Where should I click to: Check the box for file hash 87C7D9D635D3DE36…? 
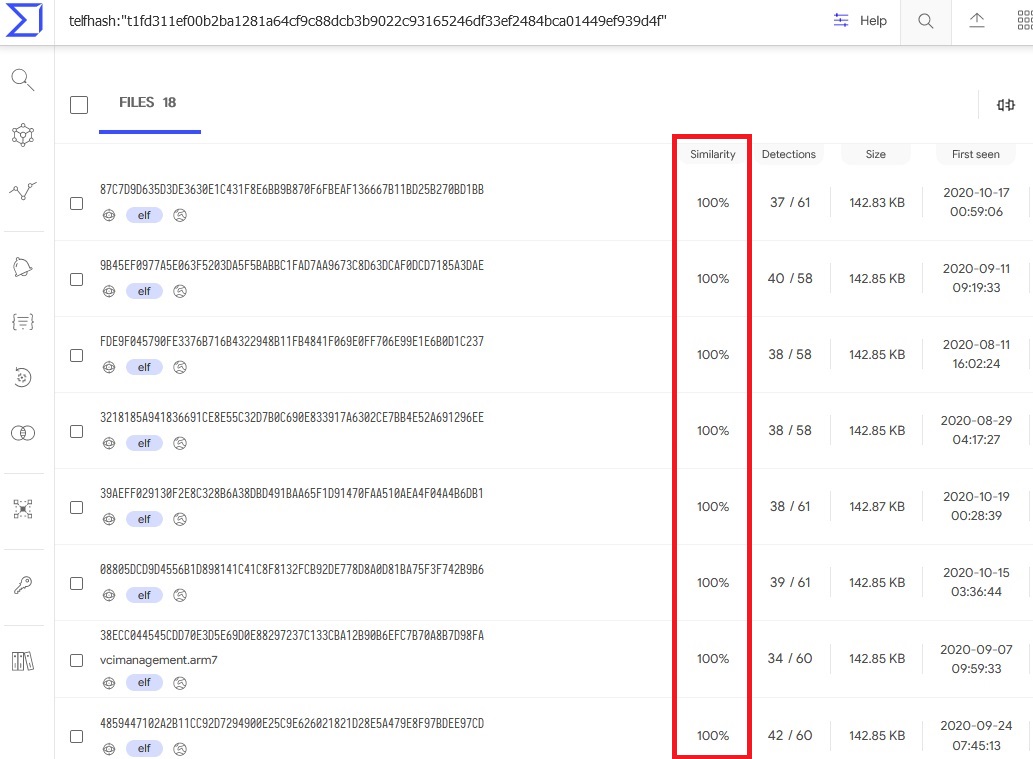click(x=77, y=203)
